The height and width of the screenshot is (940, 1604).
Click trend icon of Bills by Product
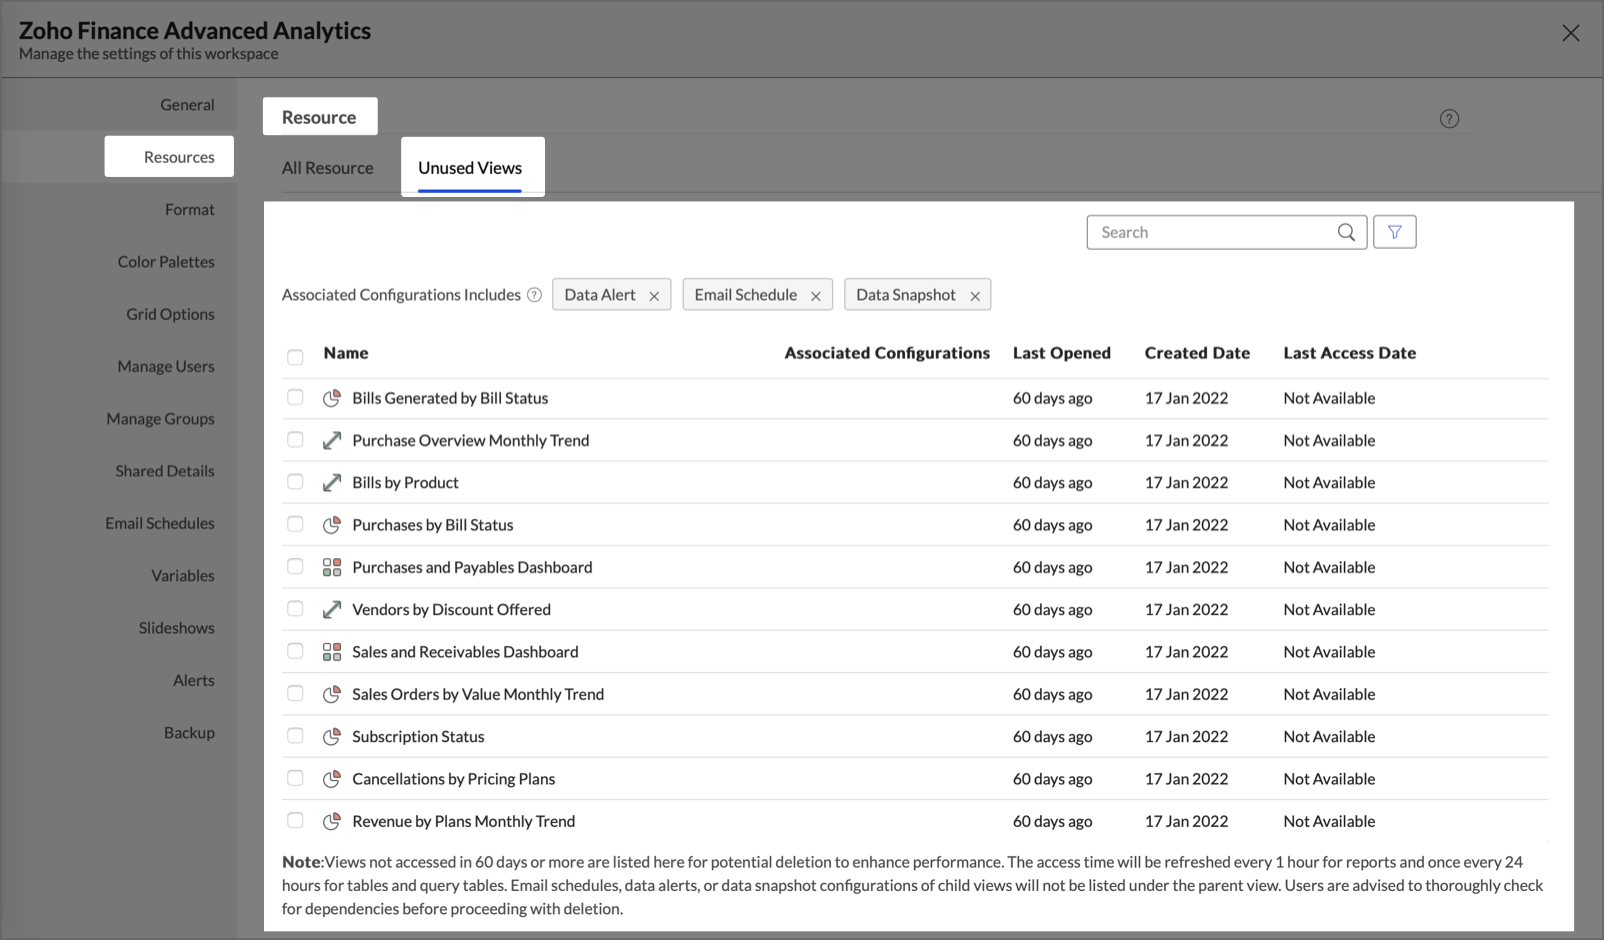(332, 483)
